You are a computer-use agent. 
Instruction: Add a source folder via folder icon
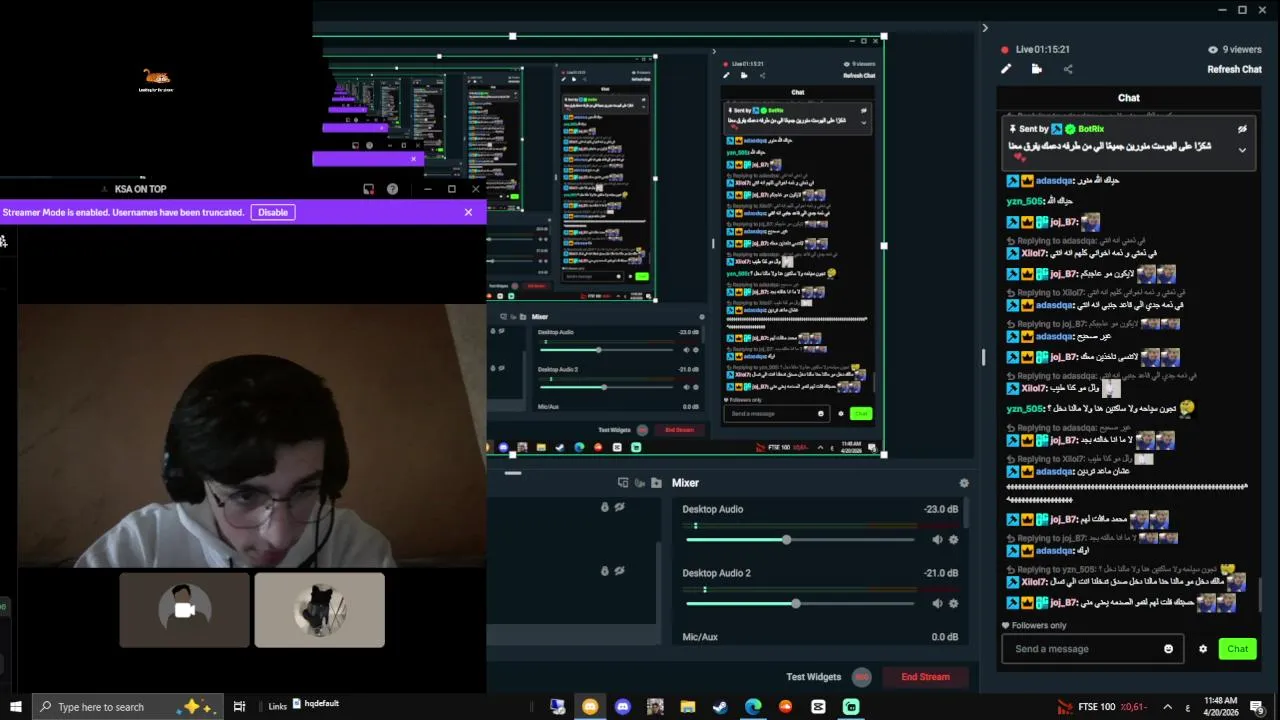(656, 483)
